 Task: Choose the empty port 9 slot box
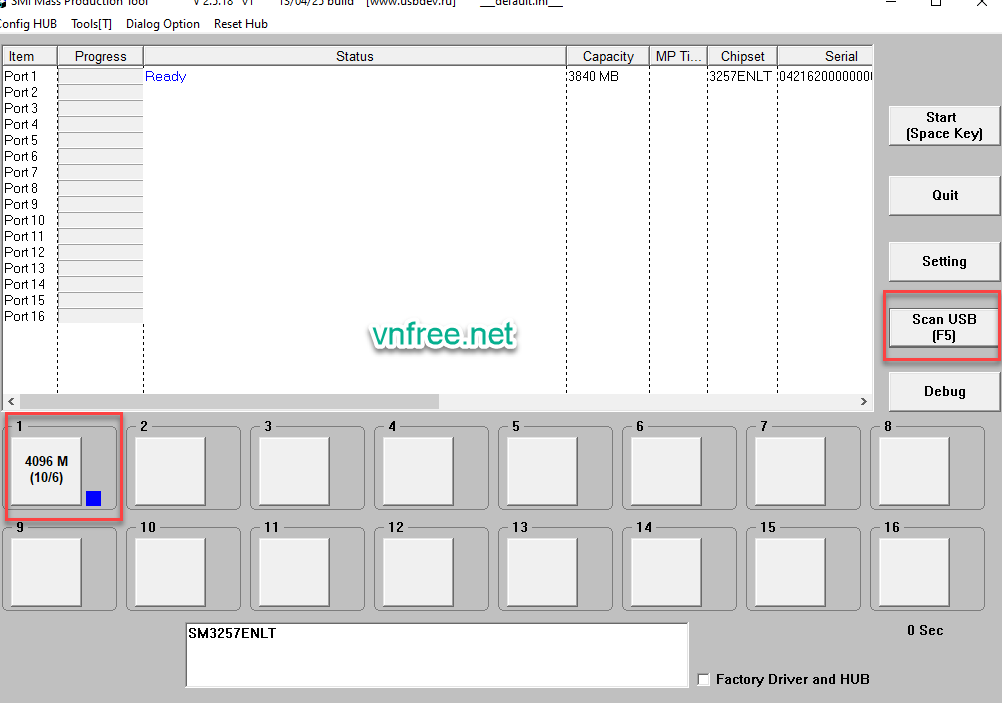(46, 571)
